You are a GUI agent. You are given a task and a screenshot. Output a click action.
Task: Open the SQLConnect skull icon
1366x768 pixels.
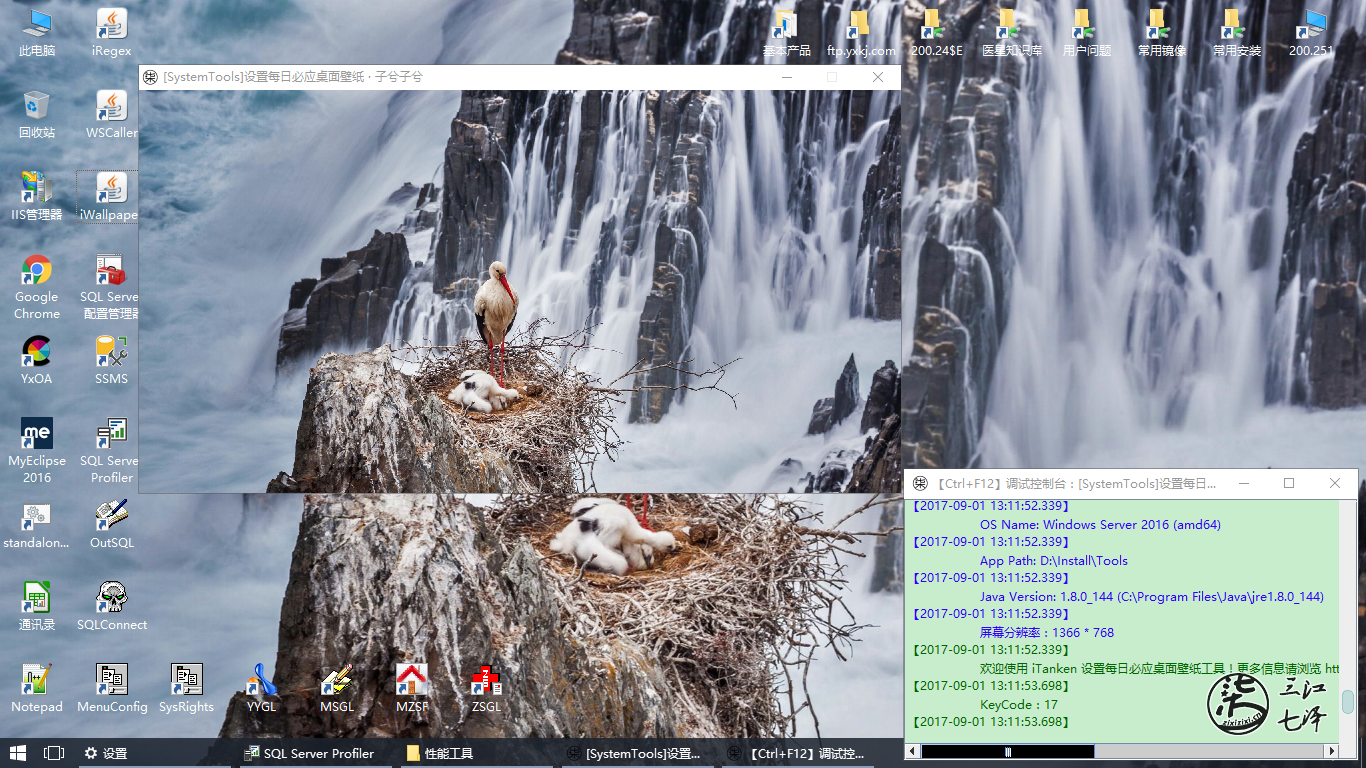pos(111,607)
